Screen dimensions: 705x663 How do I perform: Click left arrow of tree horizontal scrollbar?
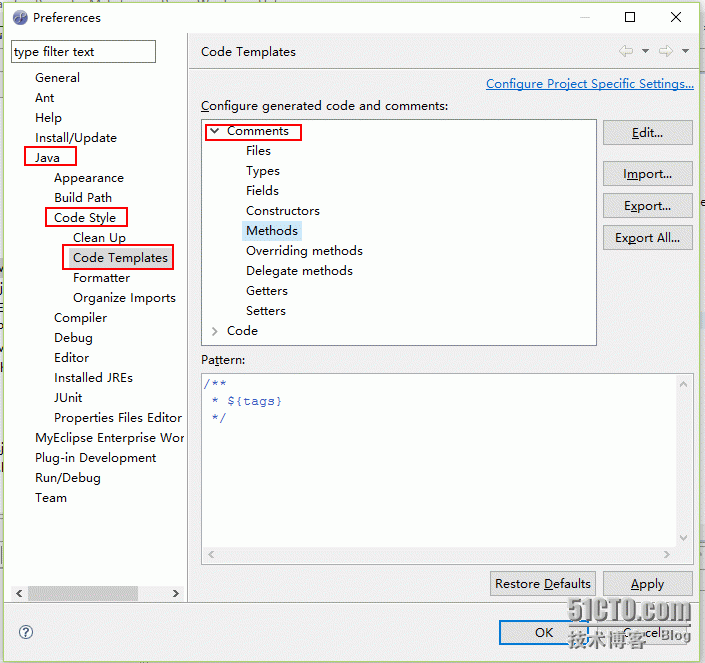coord(19,593)
